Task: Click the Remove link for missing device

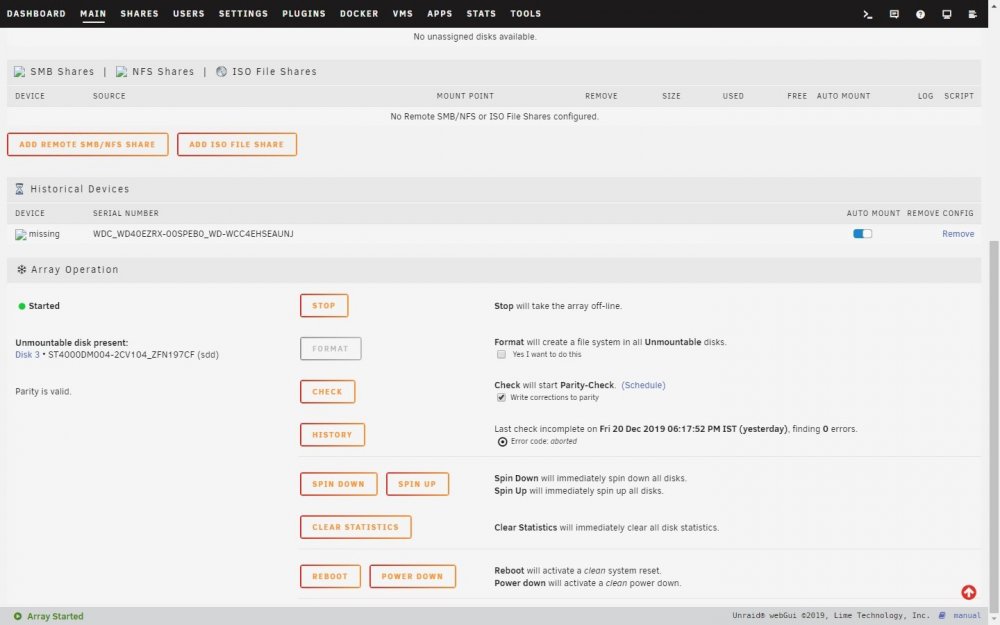Action: (958, 234)
